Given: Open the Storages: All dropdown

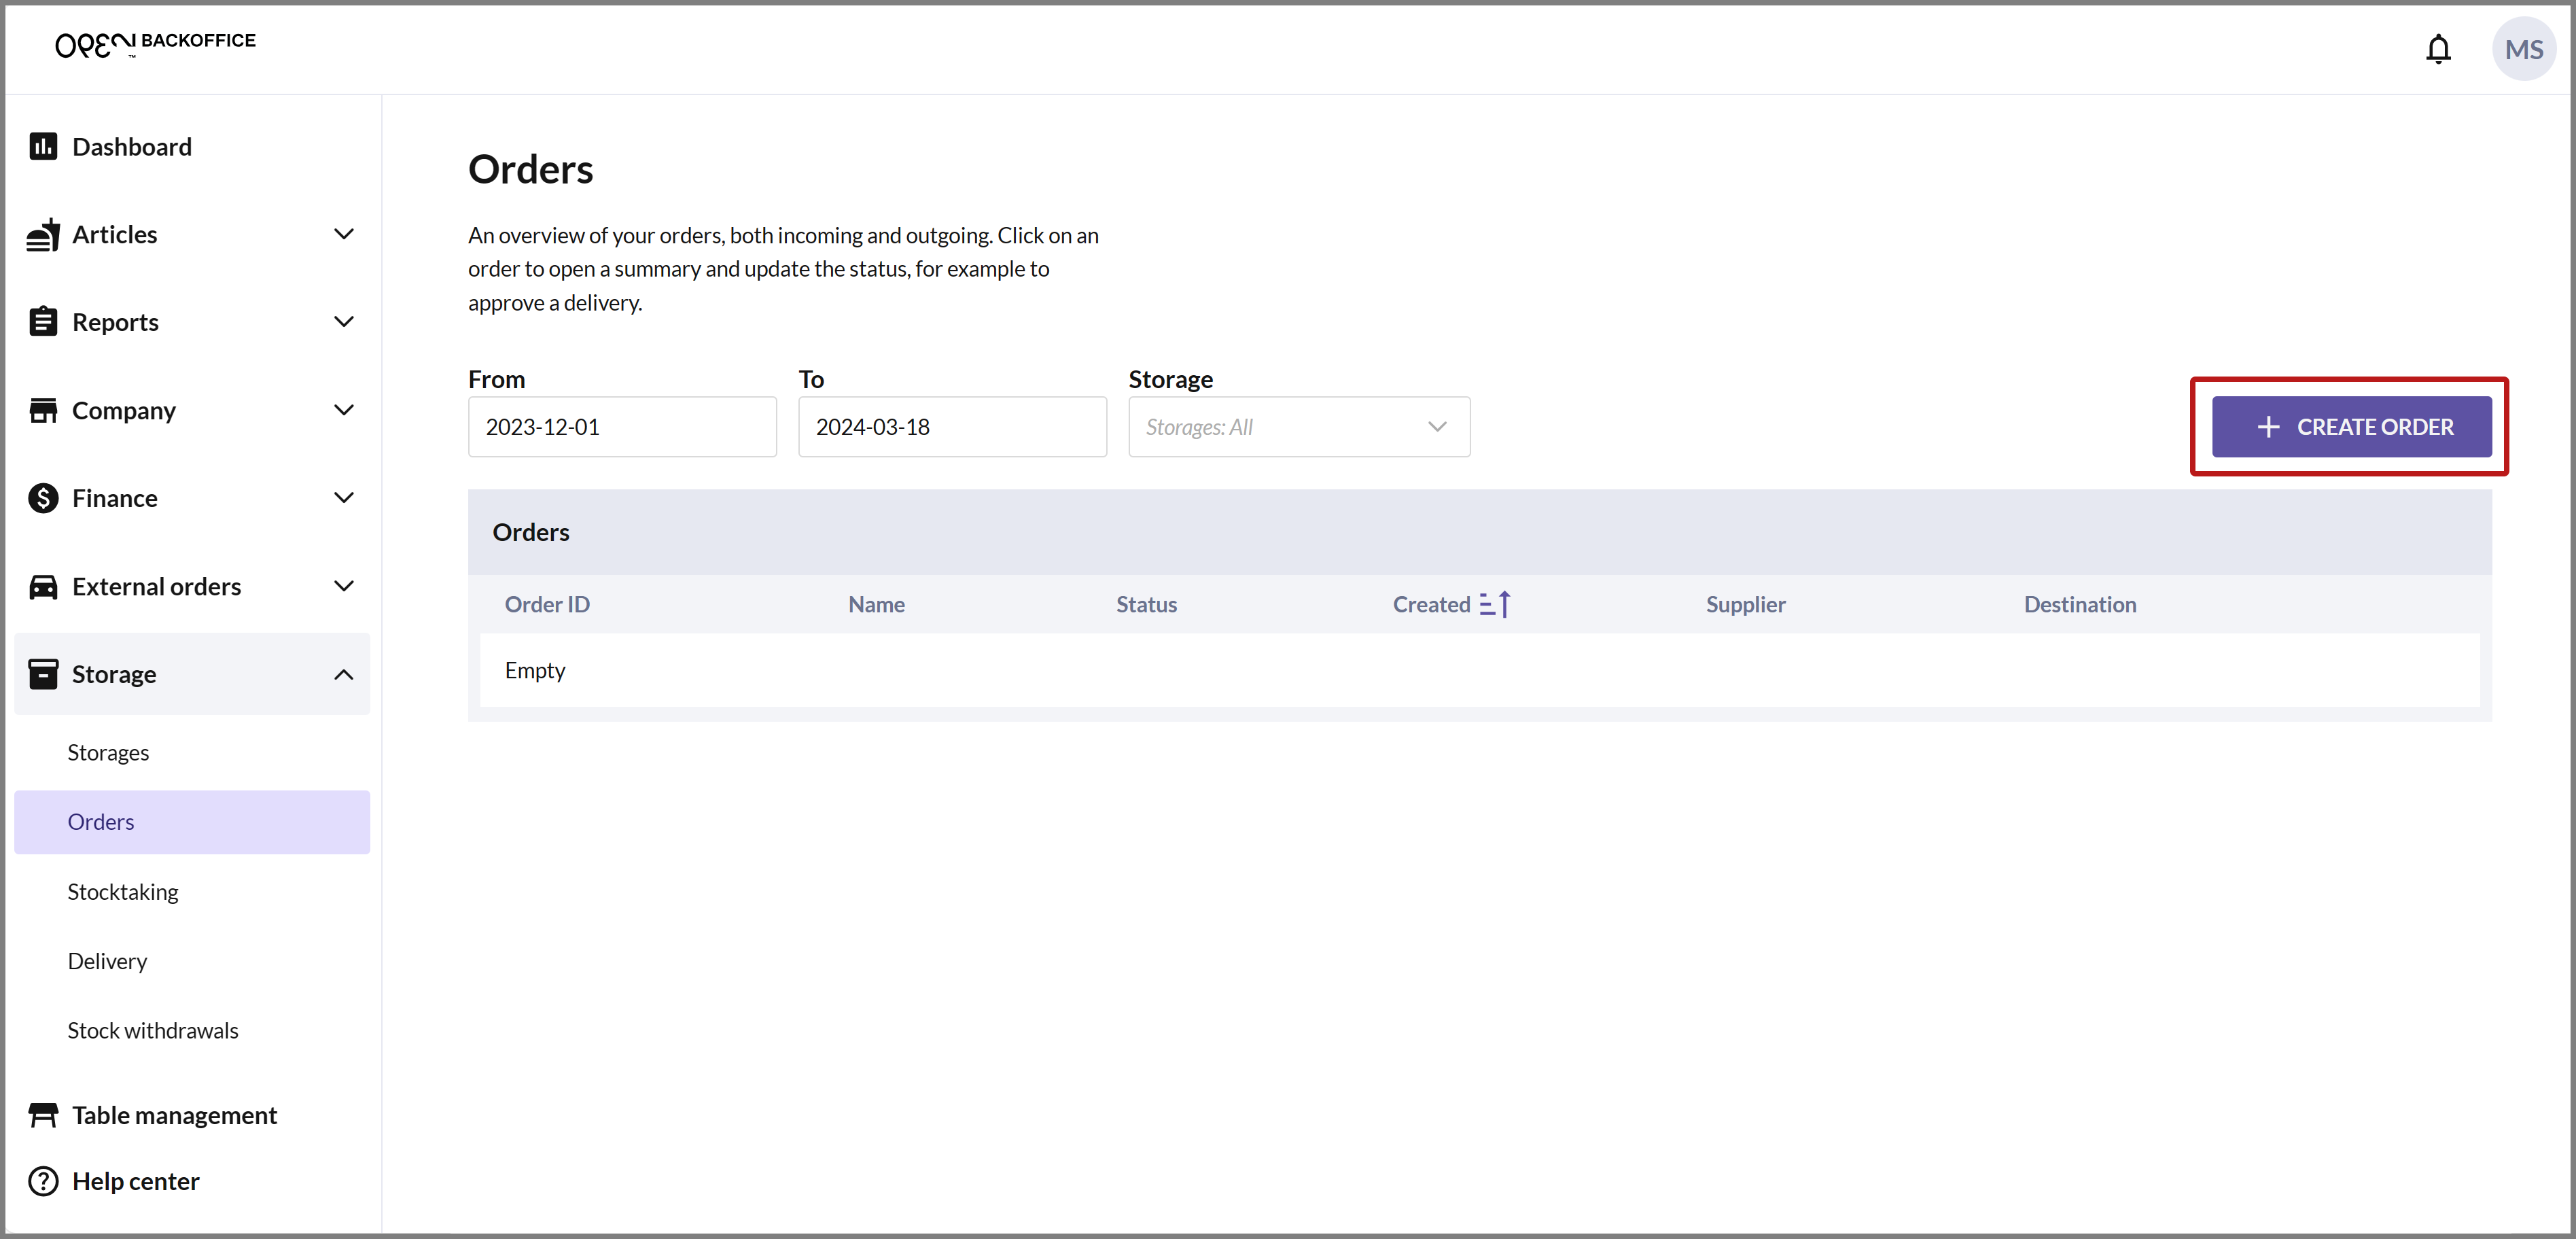Looking at the screenshot, I should click(x=1299, y=427).
